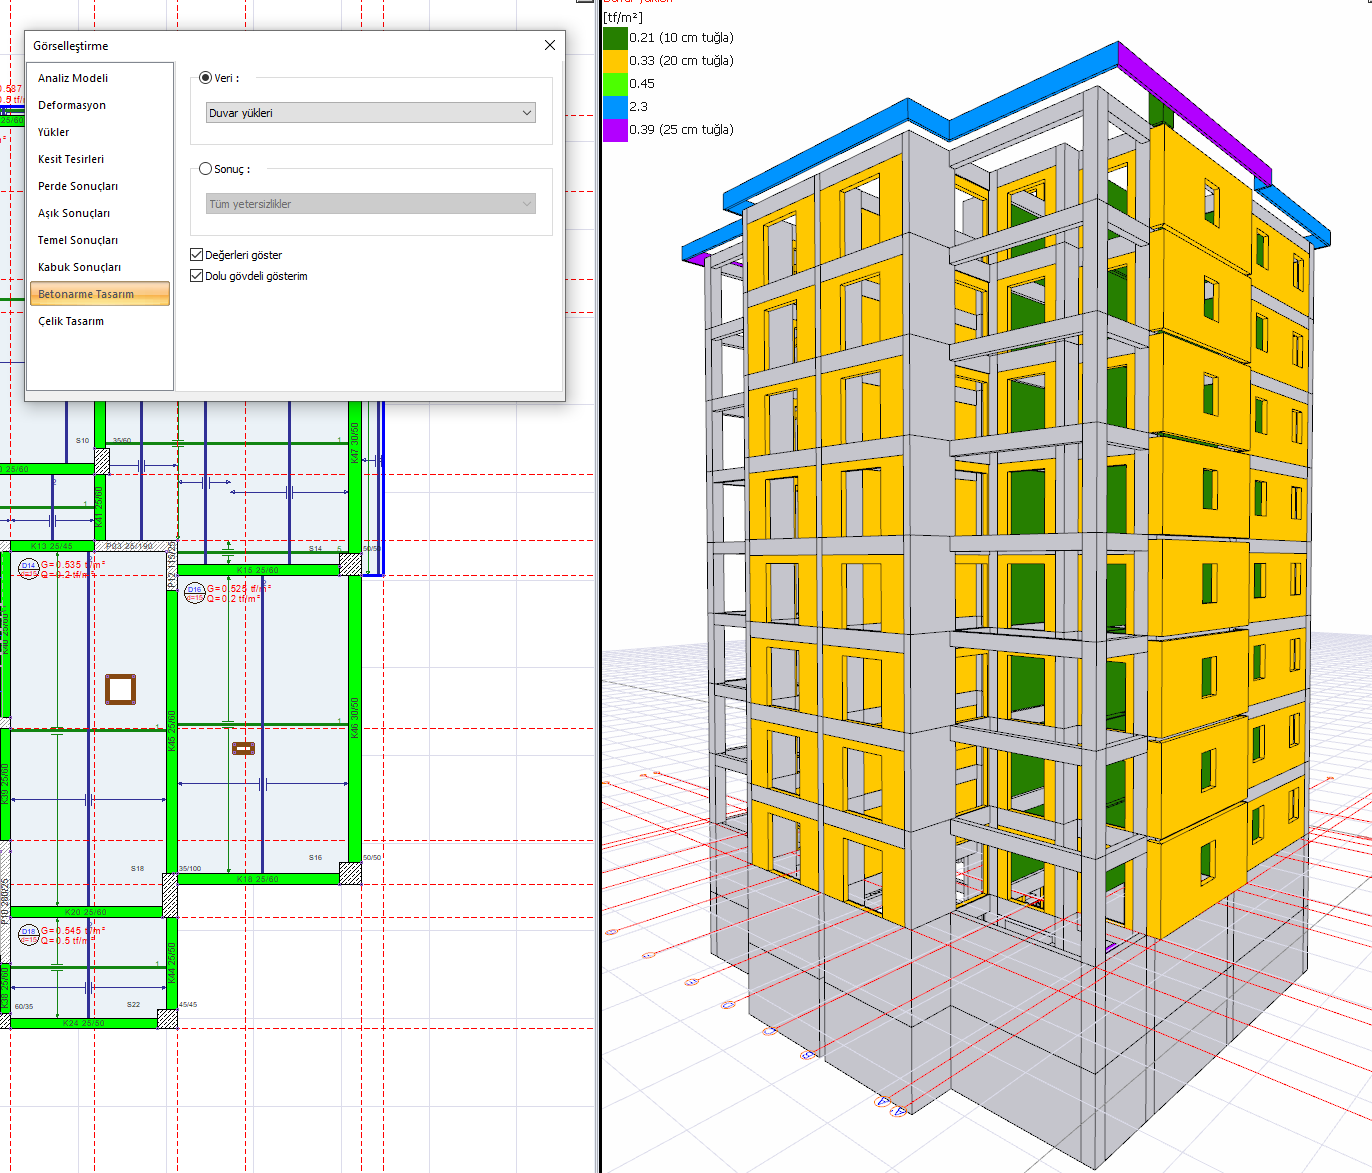The width and height of the screenshot is (1372, 1173).
Task: Click the 'Q=0.5 tf/m²' load text
Action: (68, 941)
